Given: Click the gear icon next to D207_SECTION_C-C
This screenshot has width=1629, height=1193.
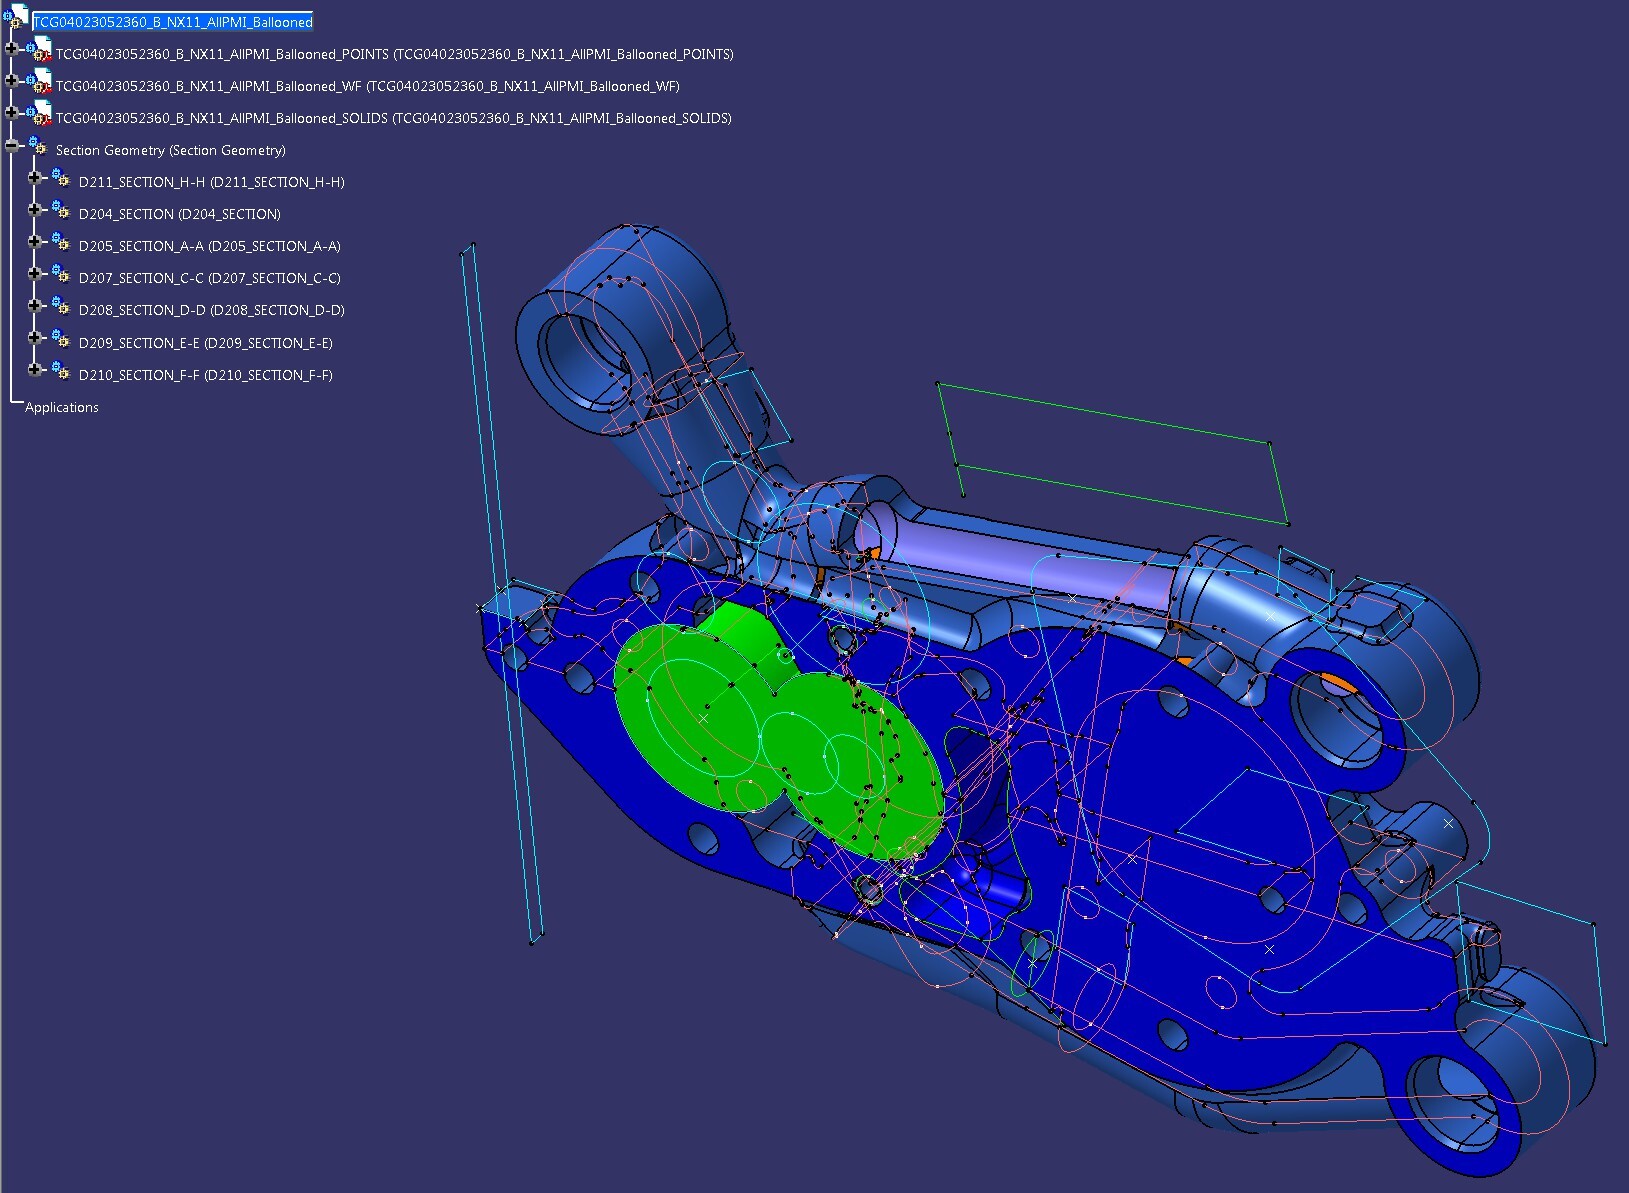Looking at the screenshot, I should [x=62, y=276].
